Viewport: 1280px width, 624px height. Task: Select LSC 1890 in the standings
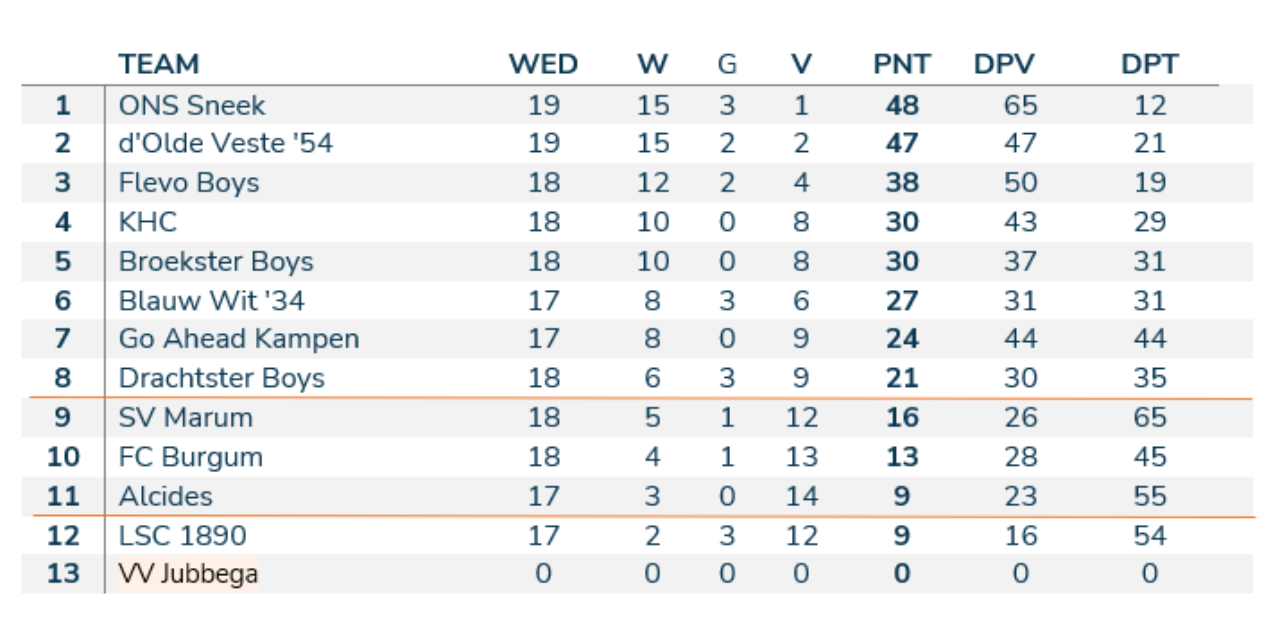tap(182, 536)
